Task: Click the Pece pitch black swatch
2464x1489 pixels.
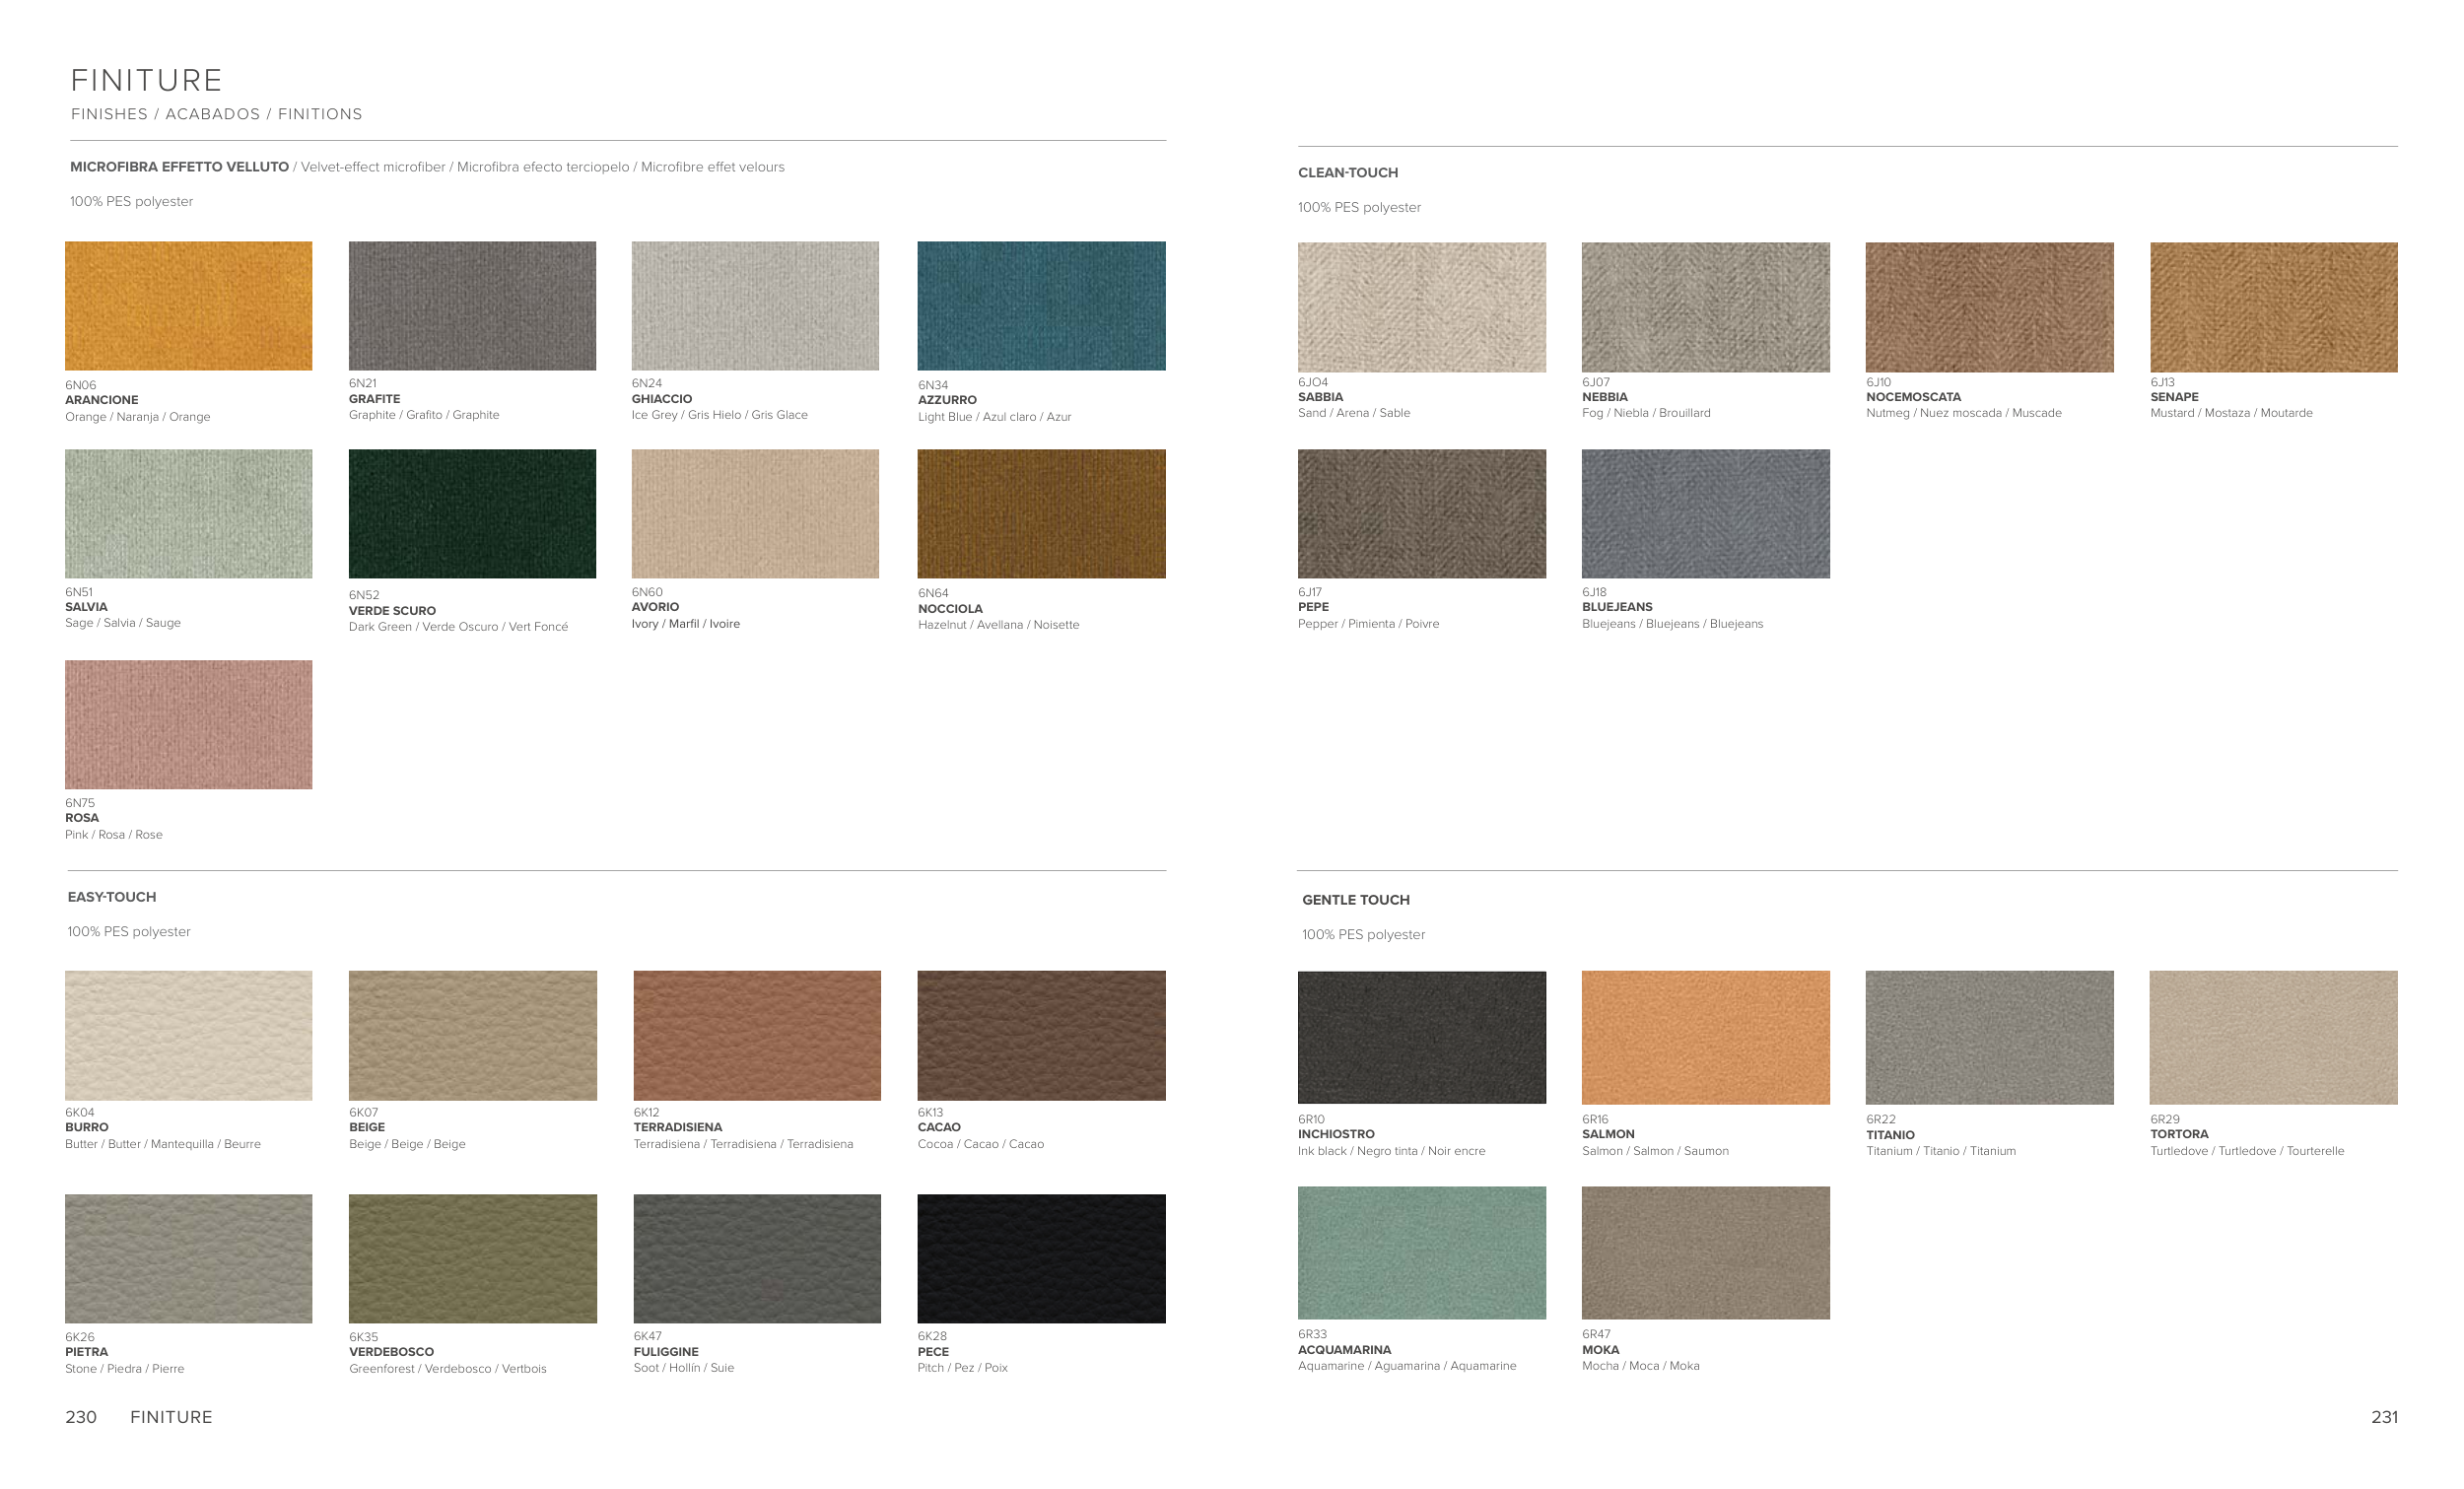Action: (x=1041, y=1258)
